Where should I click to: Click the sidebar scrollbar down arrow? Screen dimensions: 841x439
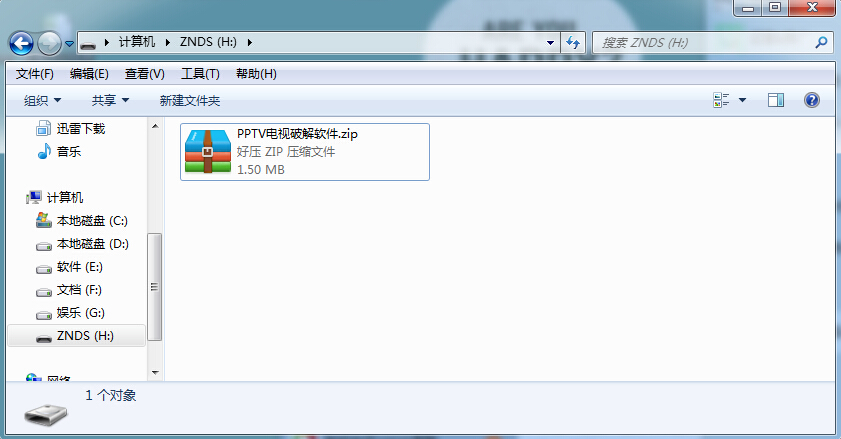click(x=155, y=372)
